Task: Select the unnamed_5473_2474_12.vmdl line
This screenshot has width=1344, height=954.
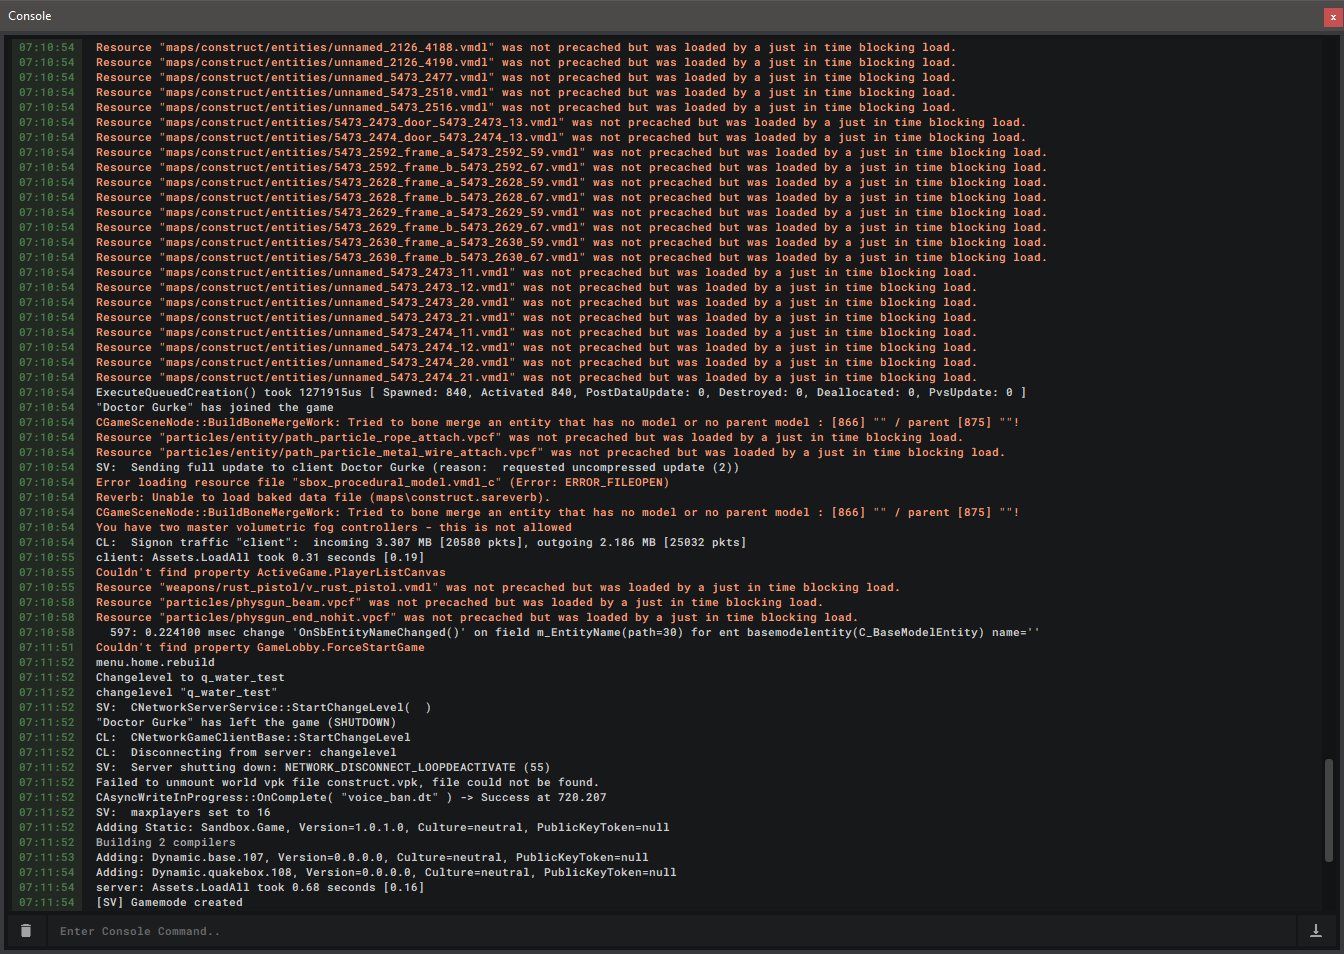Action: pos(537,347)
